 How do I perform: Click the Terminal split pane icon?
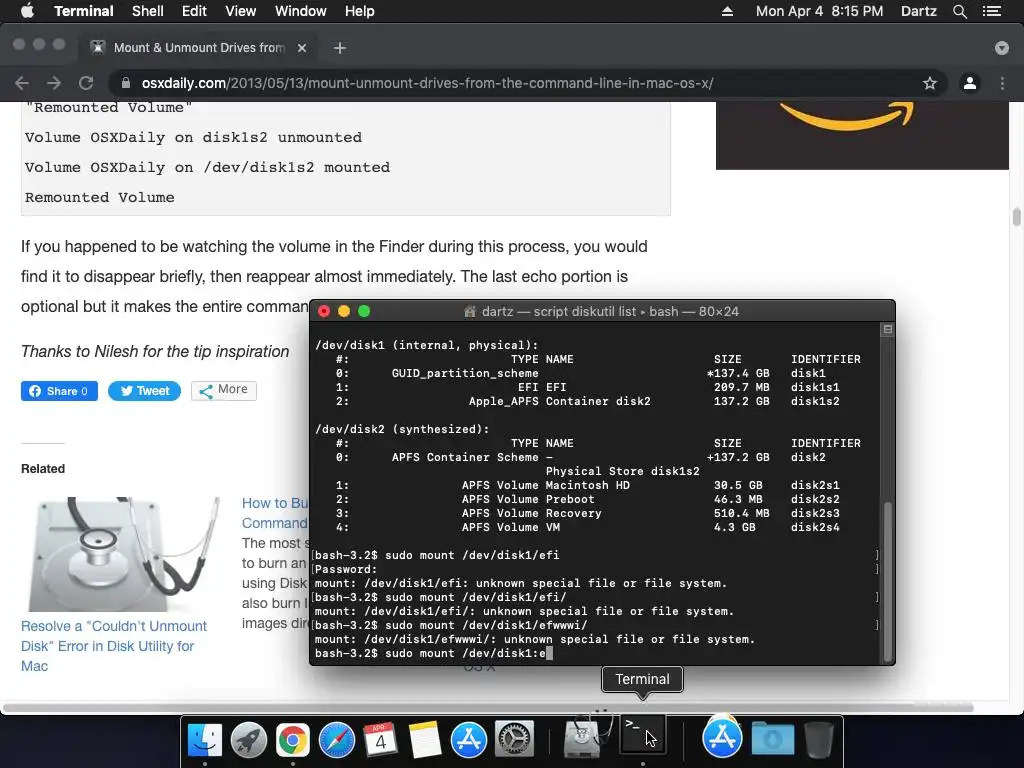888,329
